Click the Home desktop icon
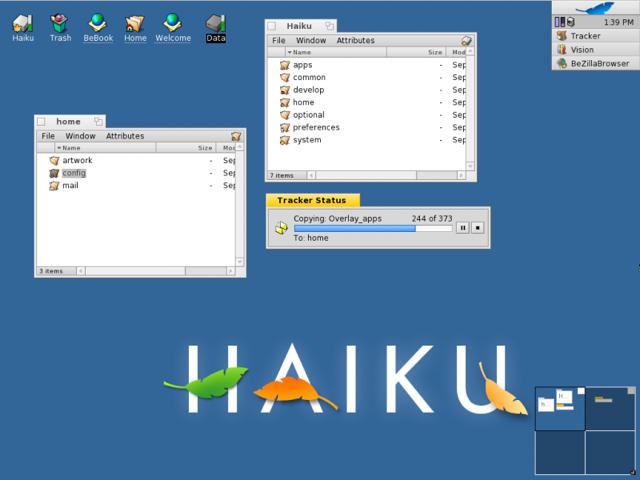Viewport: 640px width, 480px height. coord(135,23)
